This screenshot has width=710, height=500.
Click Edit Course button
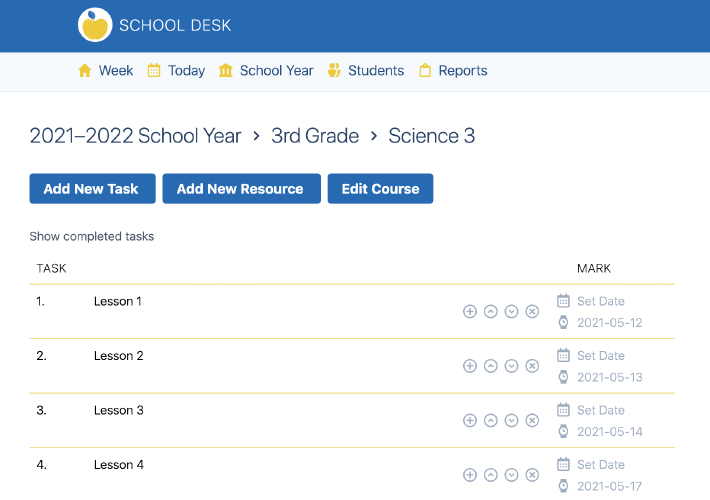(x=380, y=188)
